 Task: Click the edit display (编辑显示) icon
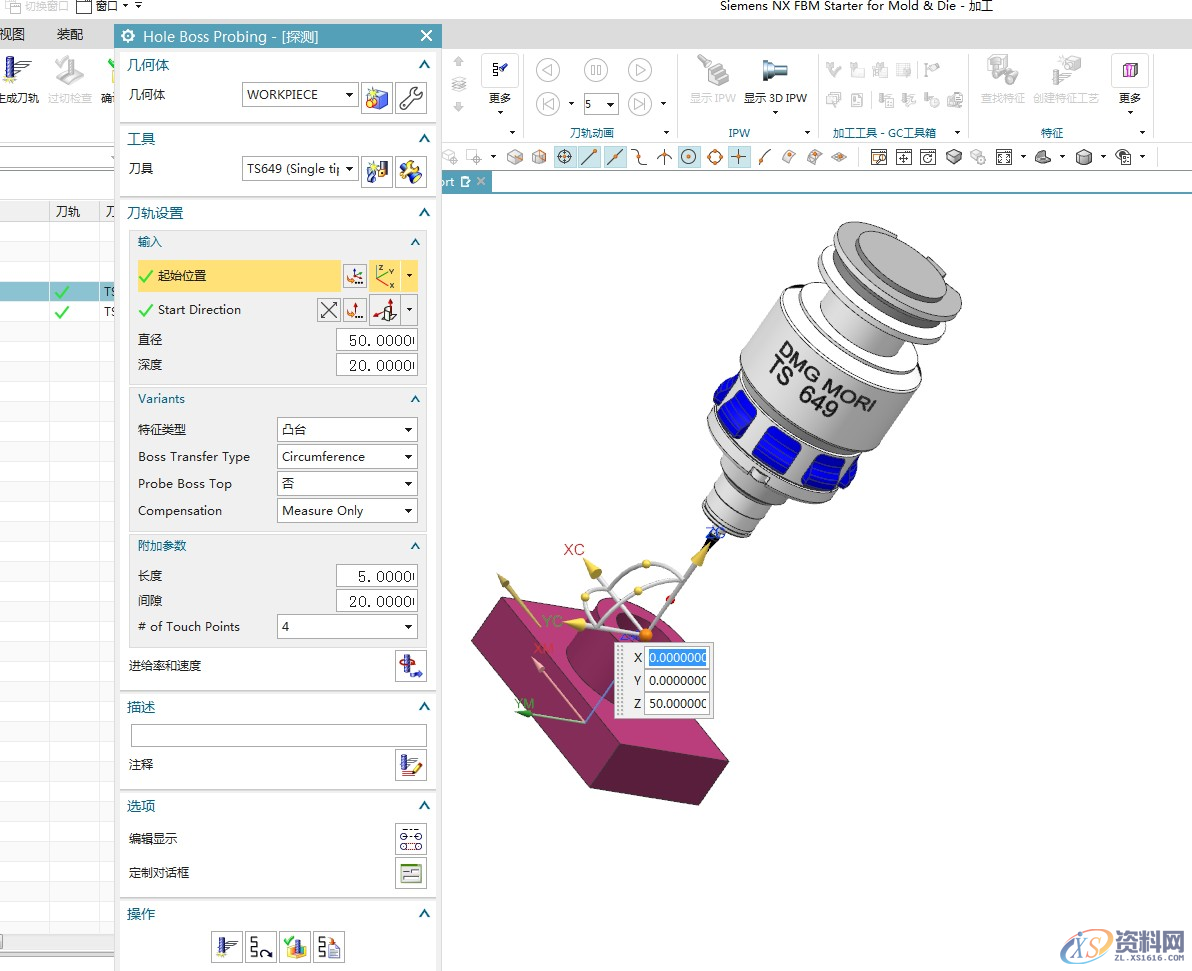[411, 839]
